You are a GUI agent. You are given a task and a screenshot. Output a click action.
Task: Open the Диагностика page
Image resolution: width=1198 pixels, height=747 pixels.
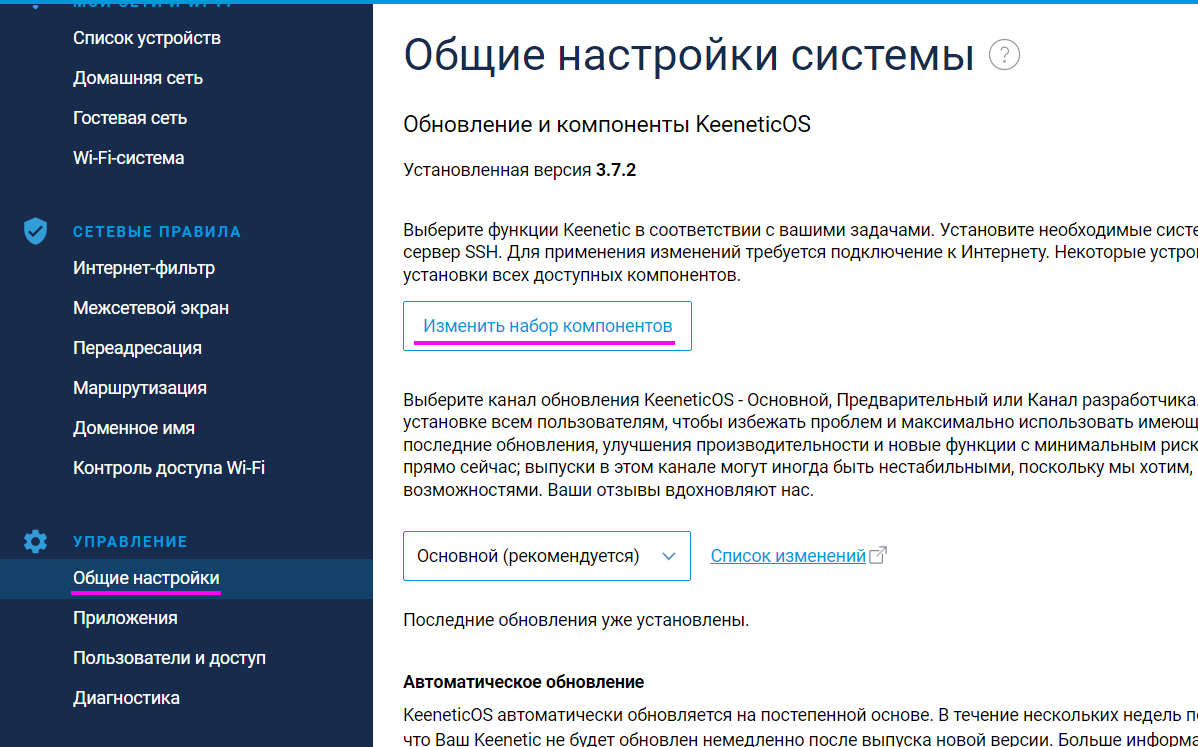(126, 697)
